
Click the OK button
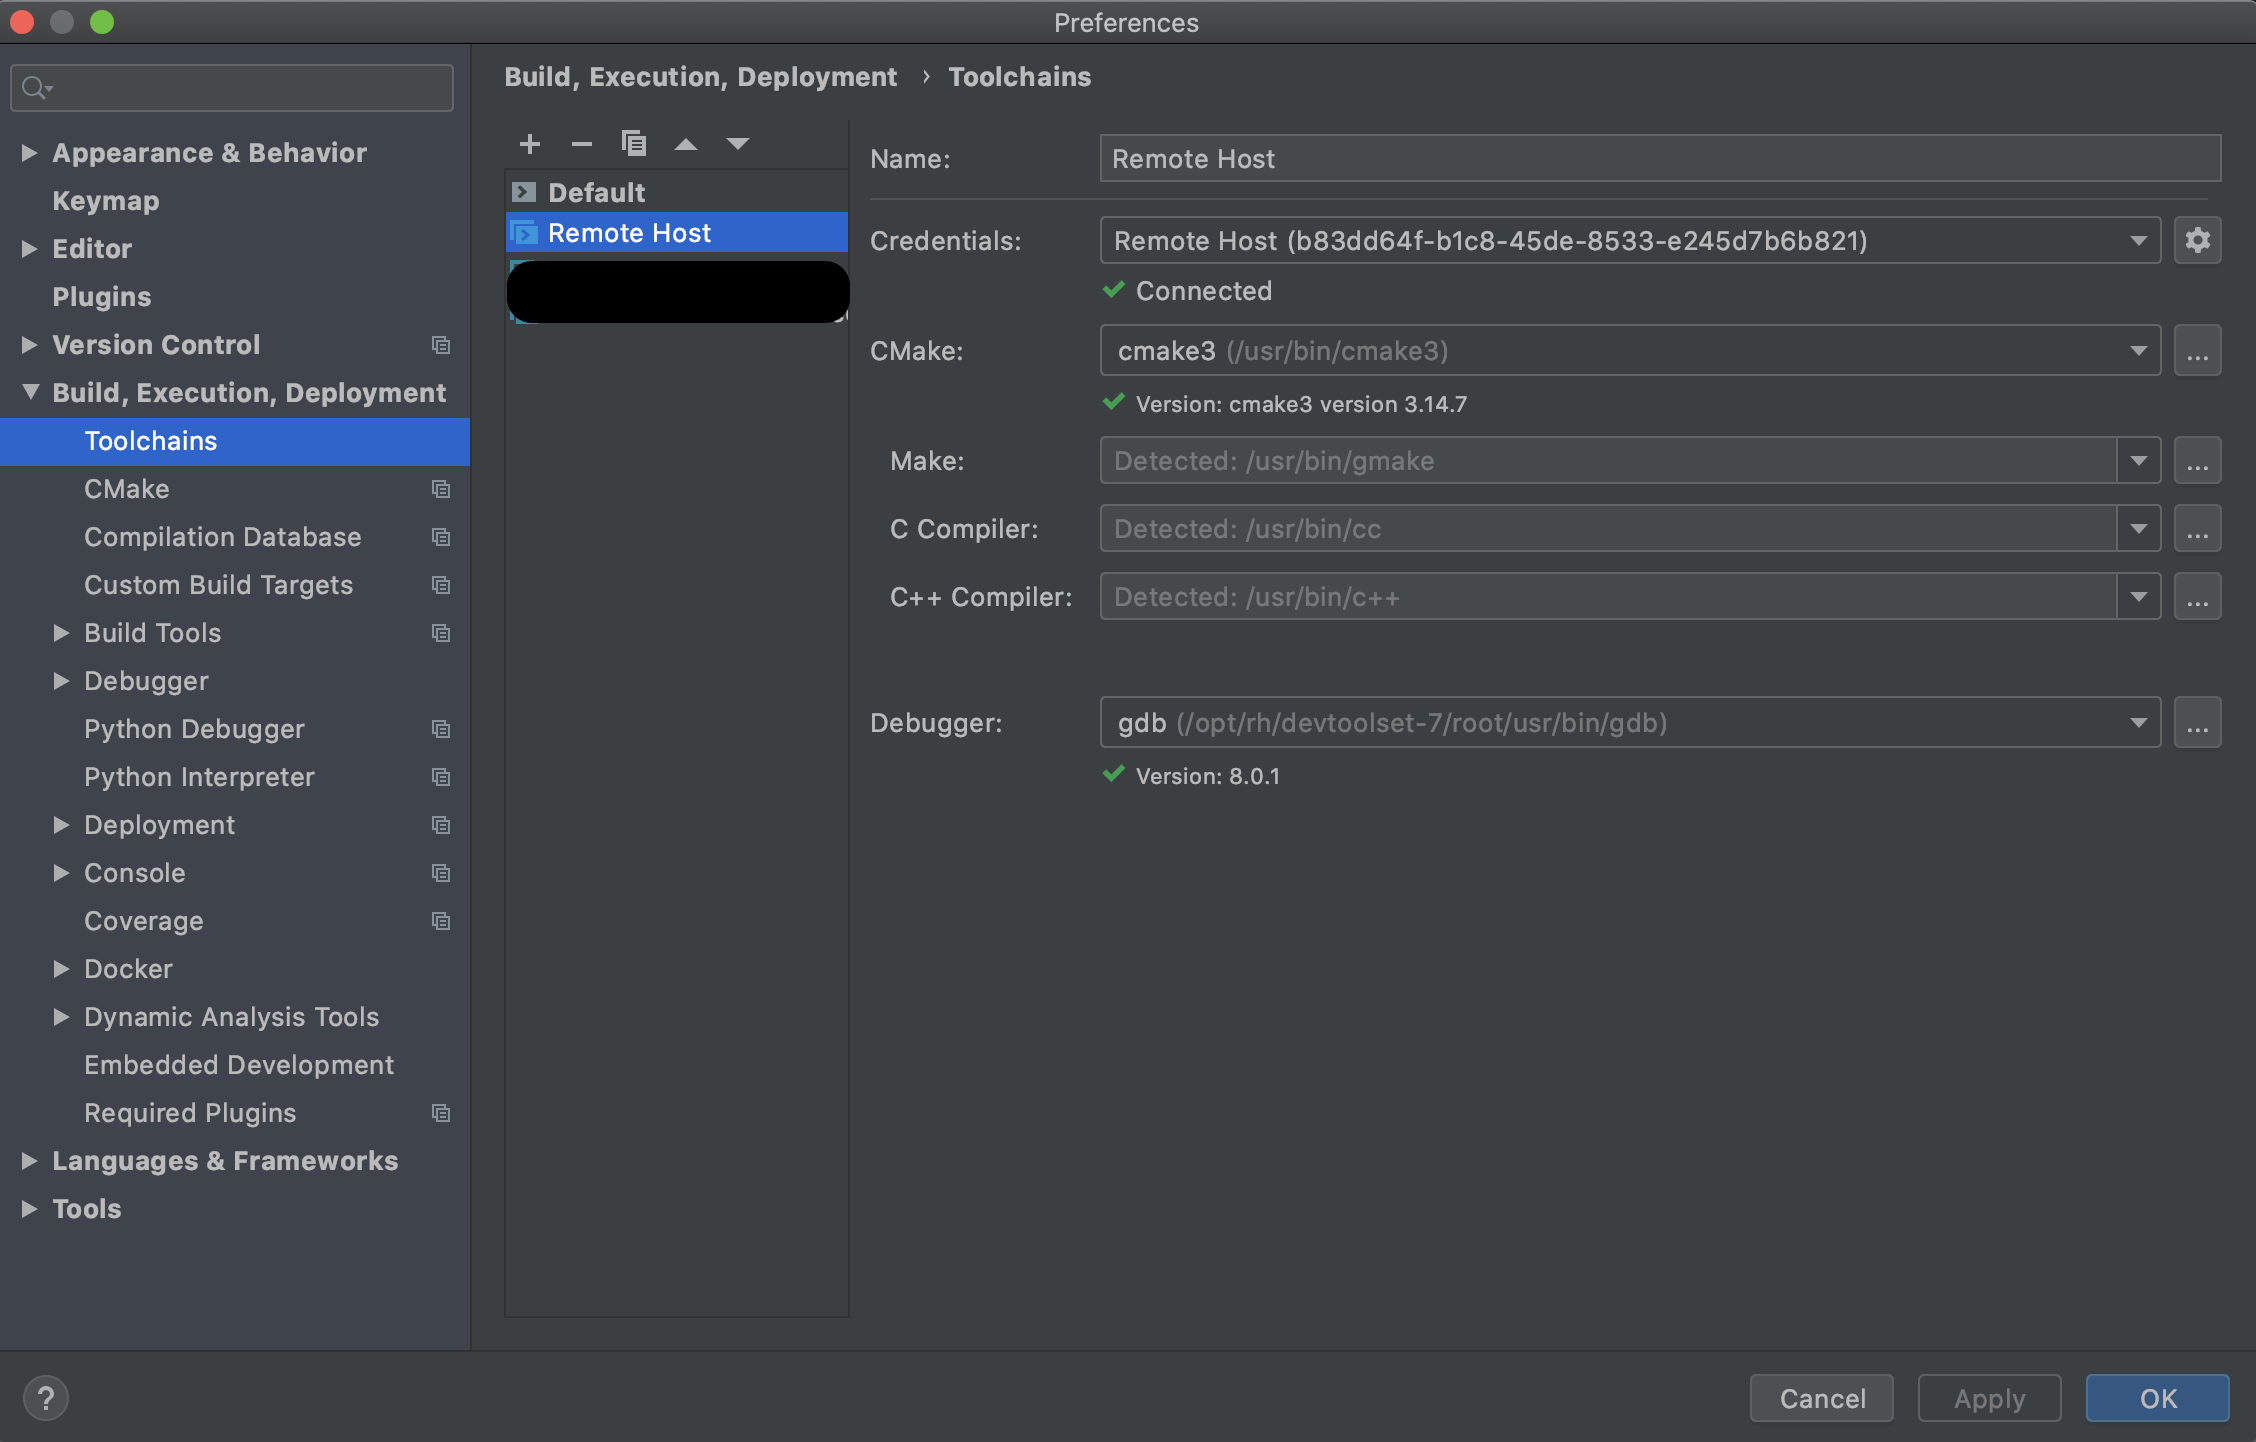(x=2157, y=1398)
